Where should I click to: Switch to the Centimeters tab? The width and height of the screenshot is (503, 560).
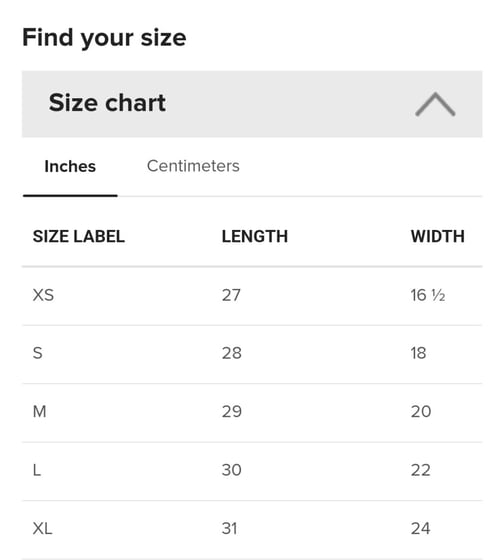tap(193, 166)
